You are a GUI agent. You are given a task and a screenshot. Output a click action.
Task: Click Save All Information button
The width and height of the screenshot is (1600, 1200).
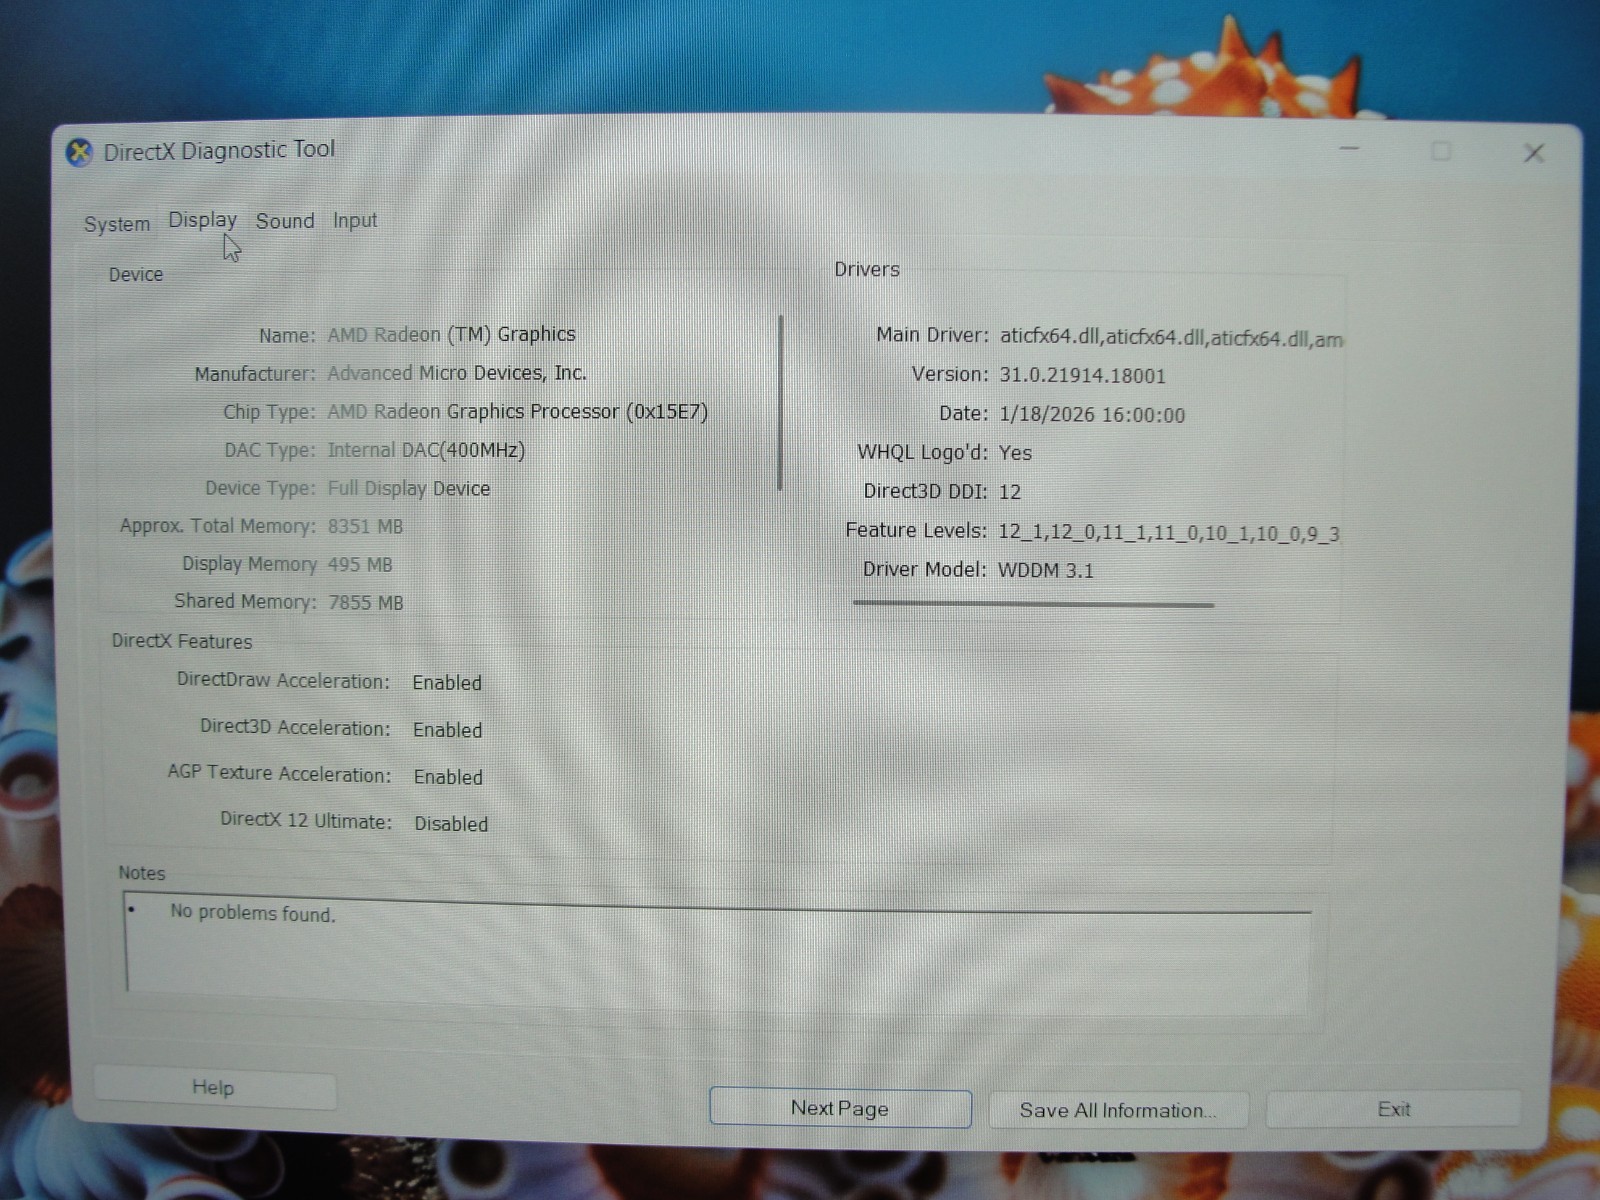1118,1110
